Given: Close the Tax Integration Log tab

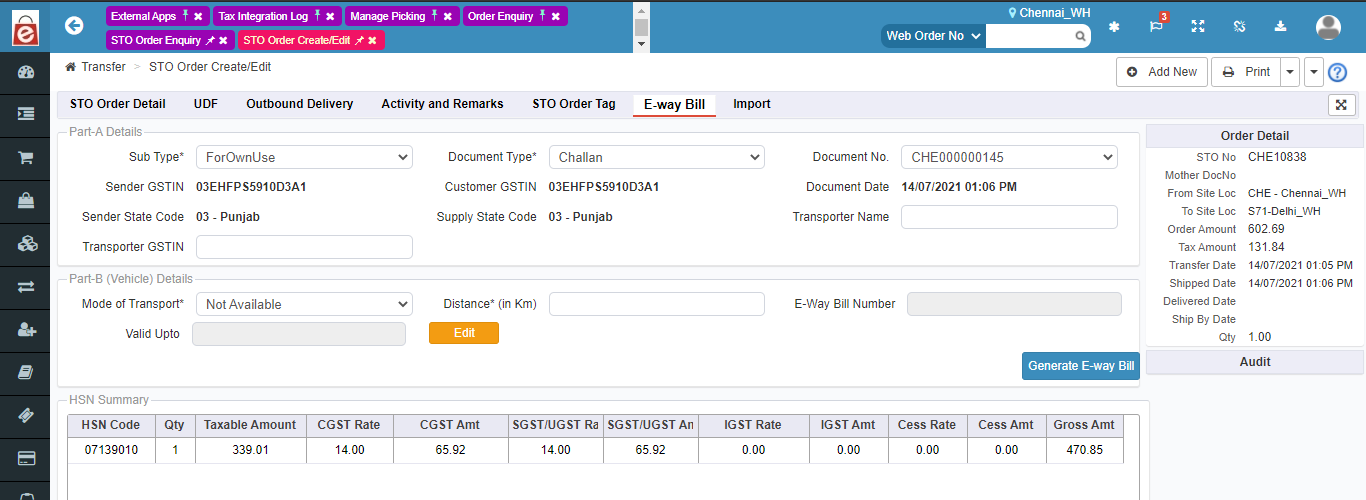Looking at the screenshot, I should [x=331, y=16].
